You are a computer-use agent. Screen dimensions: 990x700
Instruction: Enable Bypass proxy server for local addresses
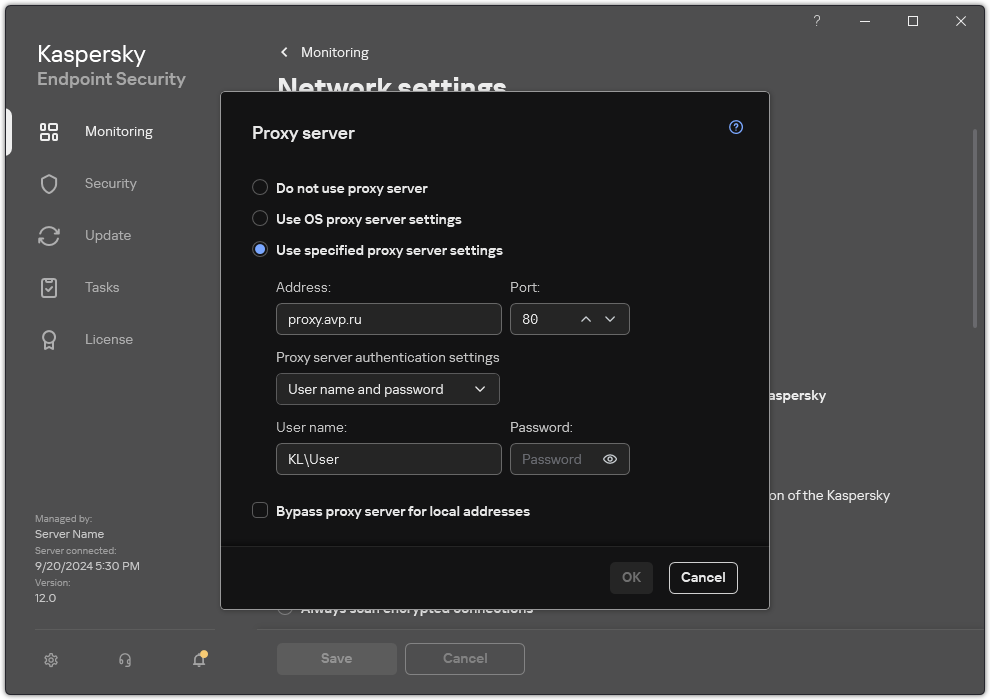coord(260,510)
